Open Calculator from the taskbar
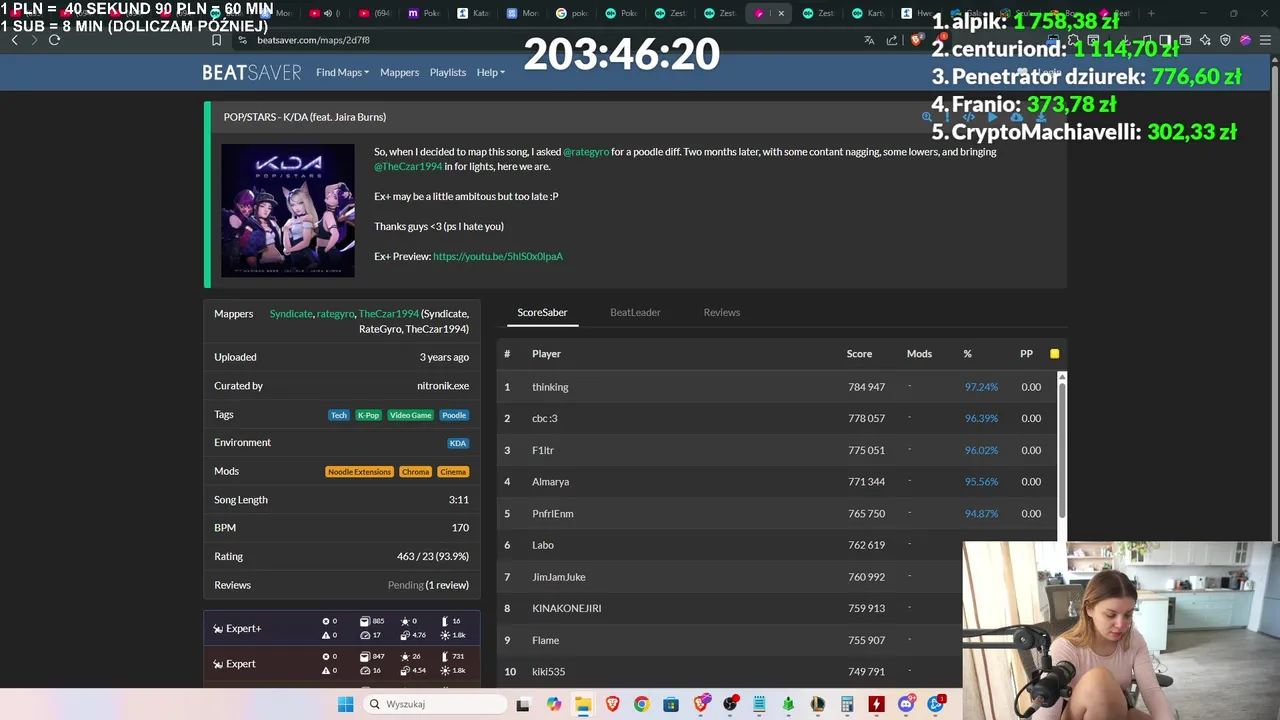 point(847,704)
